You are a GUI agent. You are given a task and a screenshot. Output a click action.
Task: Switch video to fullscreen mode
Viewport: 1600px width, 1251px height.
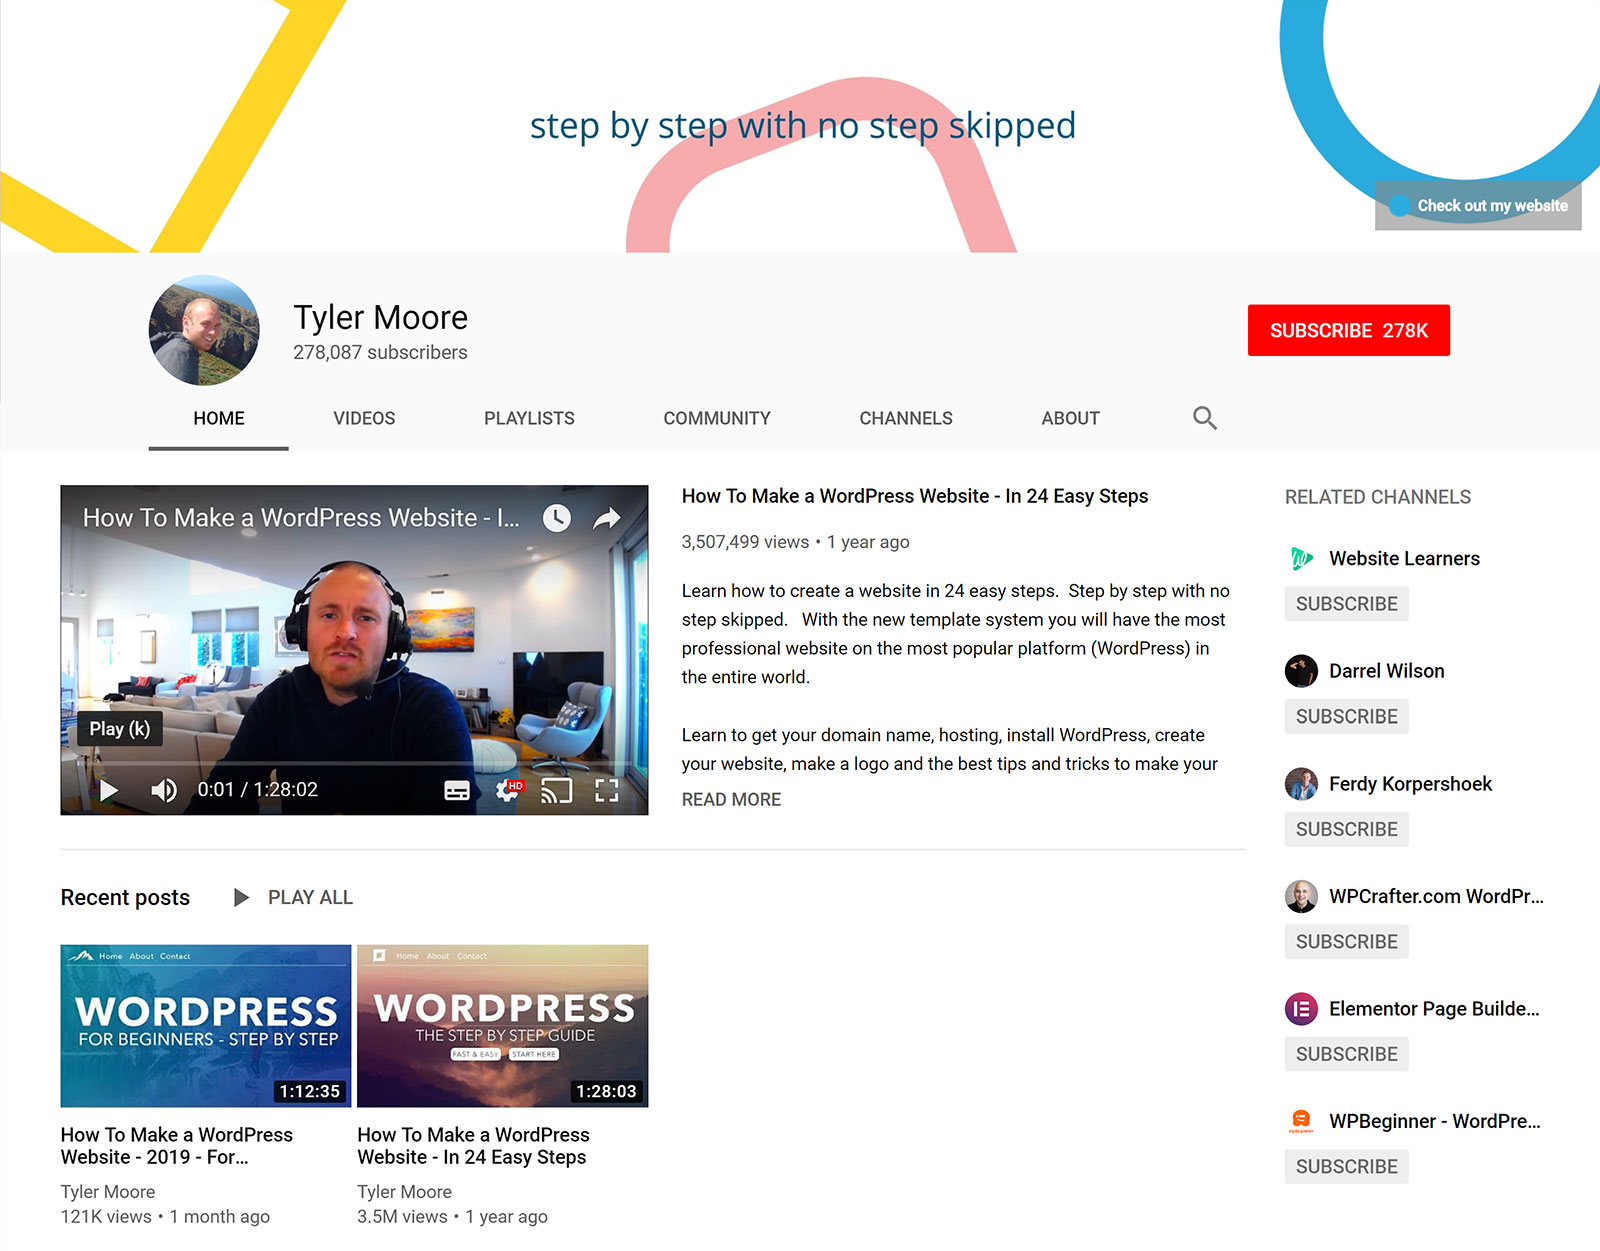[607, 791]
